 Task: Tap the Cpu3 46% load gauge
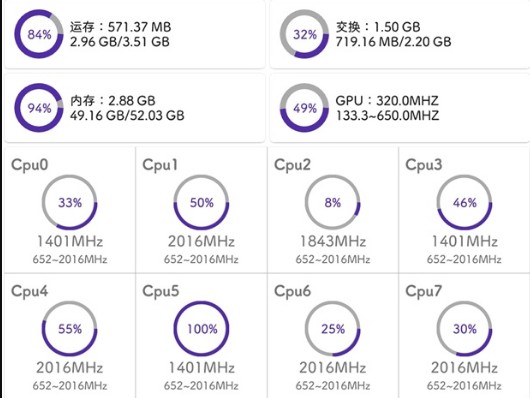[x=464, y=202]
